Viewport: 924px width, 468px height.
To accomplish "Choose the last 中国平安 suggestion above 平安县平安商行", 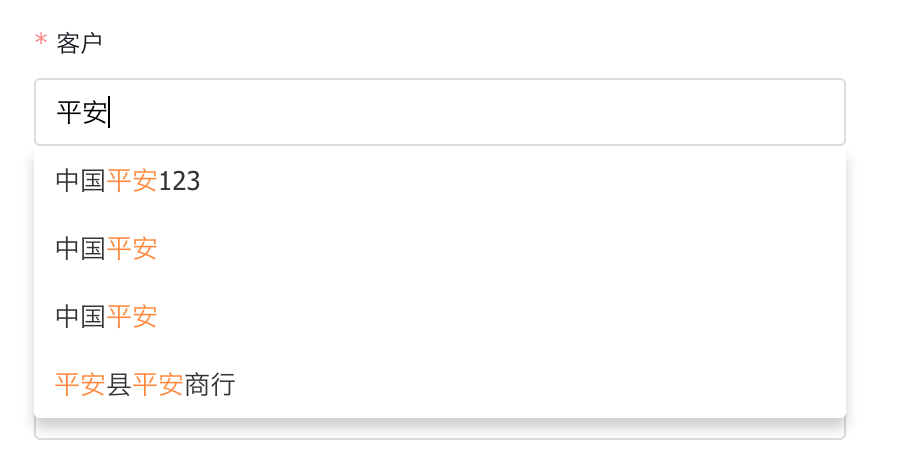I will [440, 317].
